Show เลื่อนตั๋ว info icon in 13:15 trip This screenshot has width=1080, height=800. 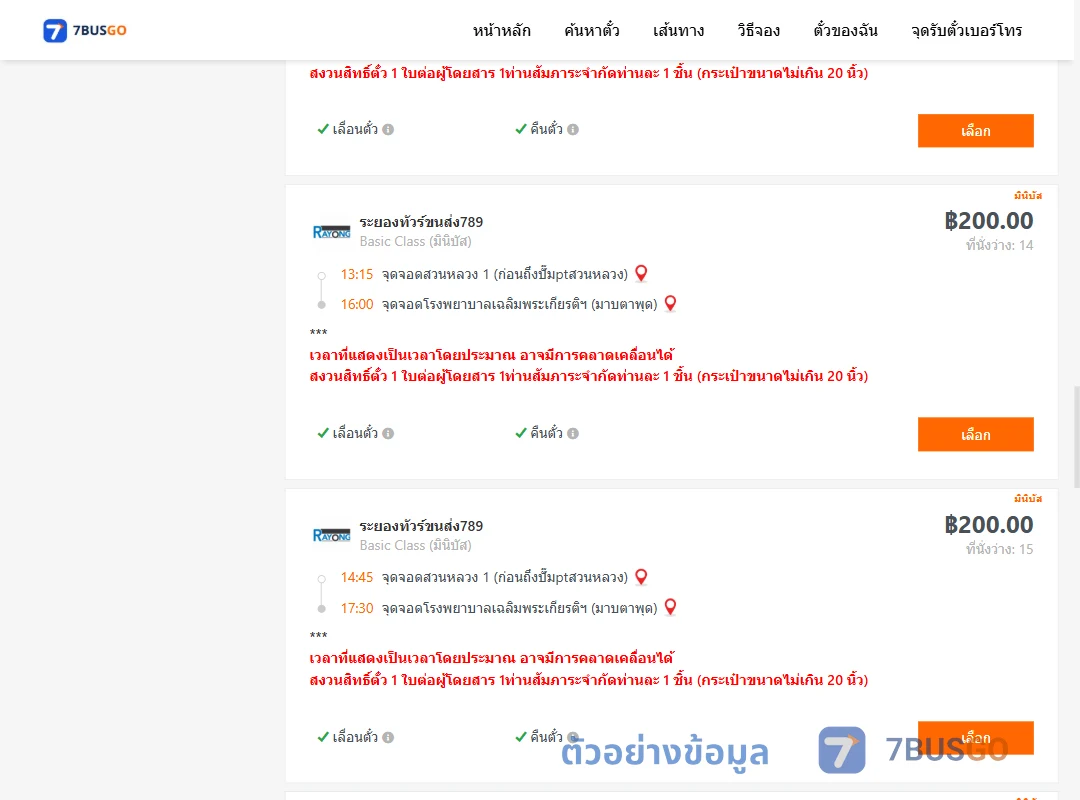coord(388,433)
